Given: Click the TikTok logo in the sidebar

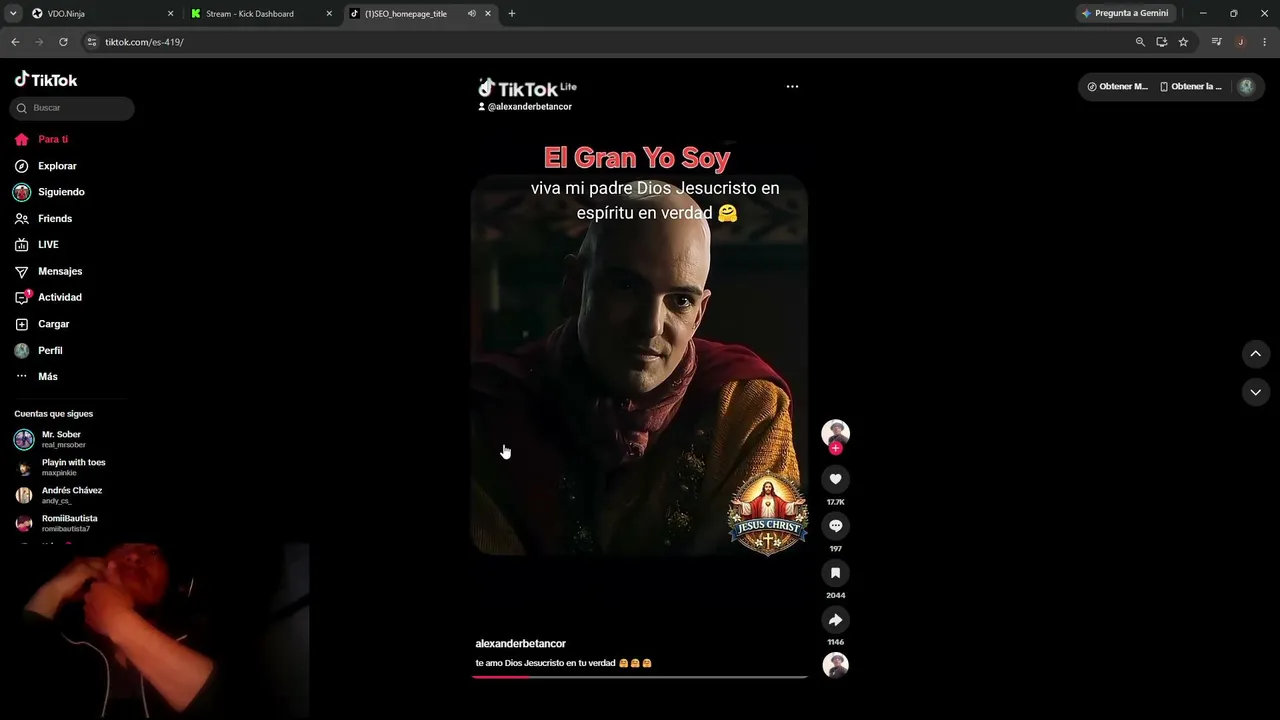Looking at the screenshot, I should 45,80.
